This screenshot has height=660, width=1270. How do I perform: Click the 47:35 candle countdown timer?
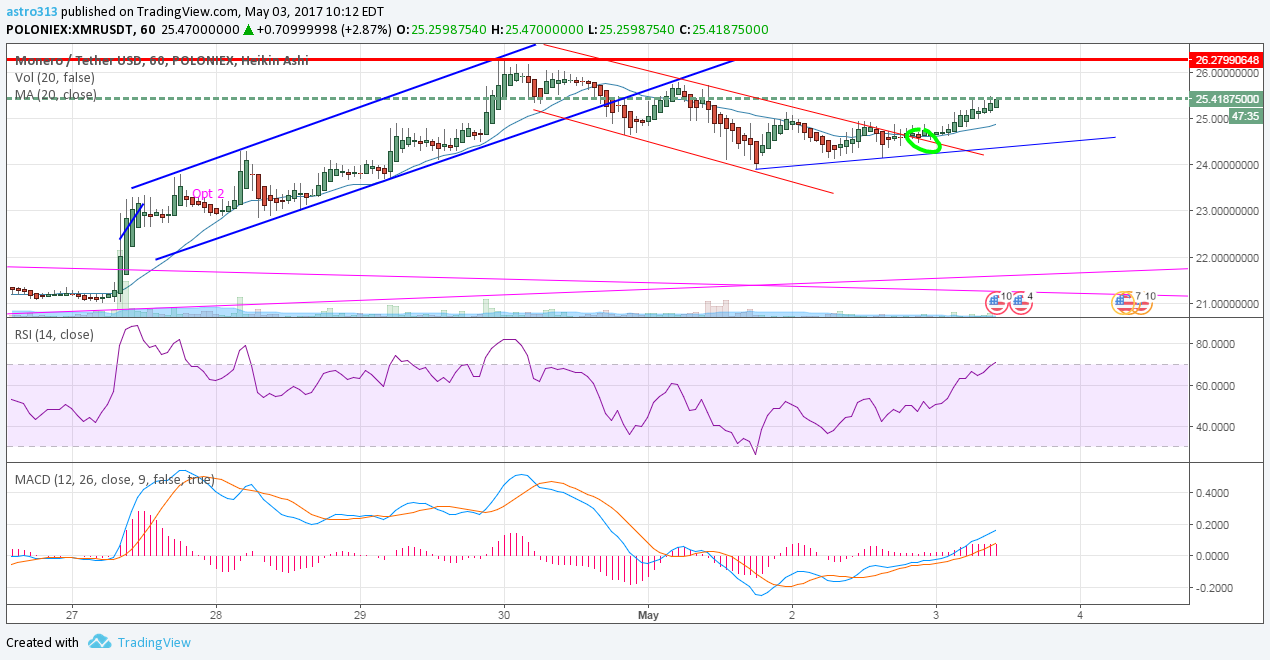pyautogui.click(x=1244, y=116)
